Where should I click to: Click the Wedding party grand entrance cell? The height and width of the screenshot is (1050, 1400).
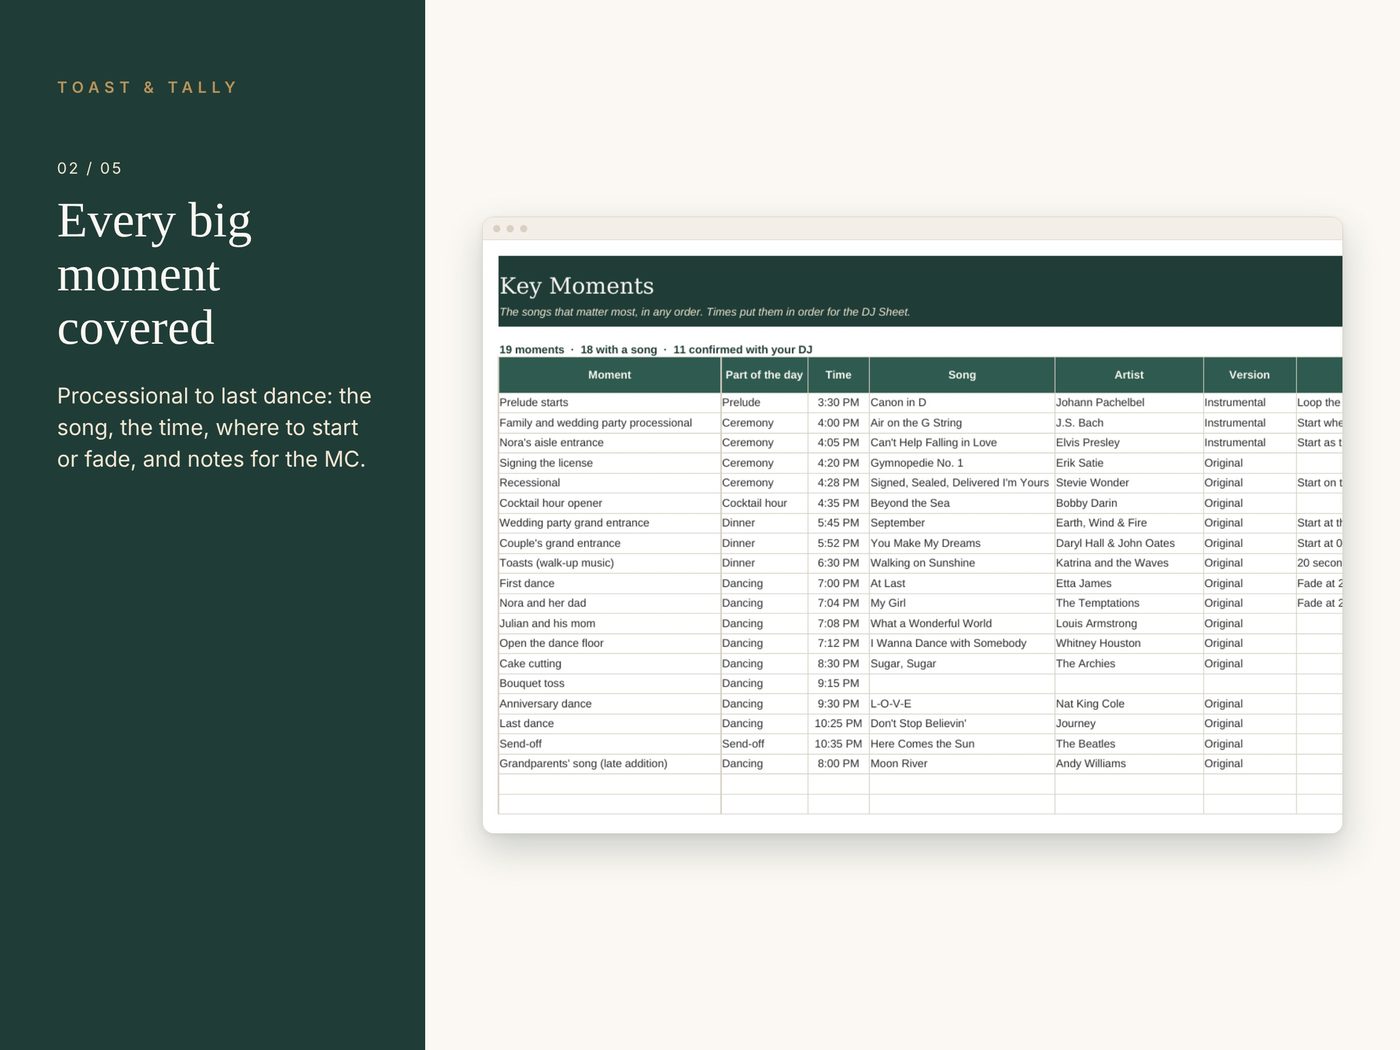tap(609, 523)
